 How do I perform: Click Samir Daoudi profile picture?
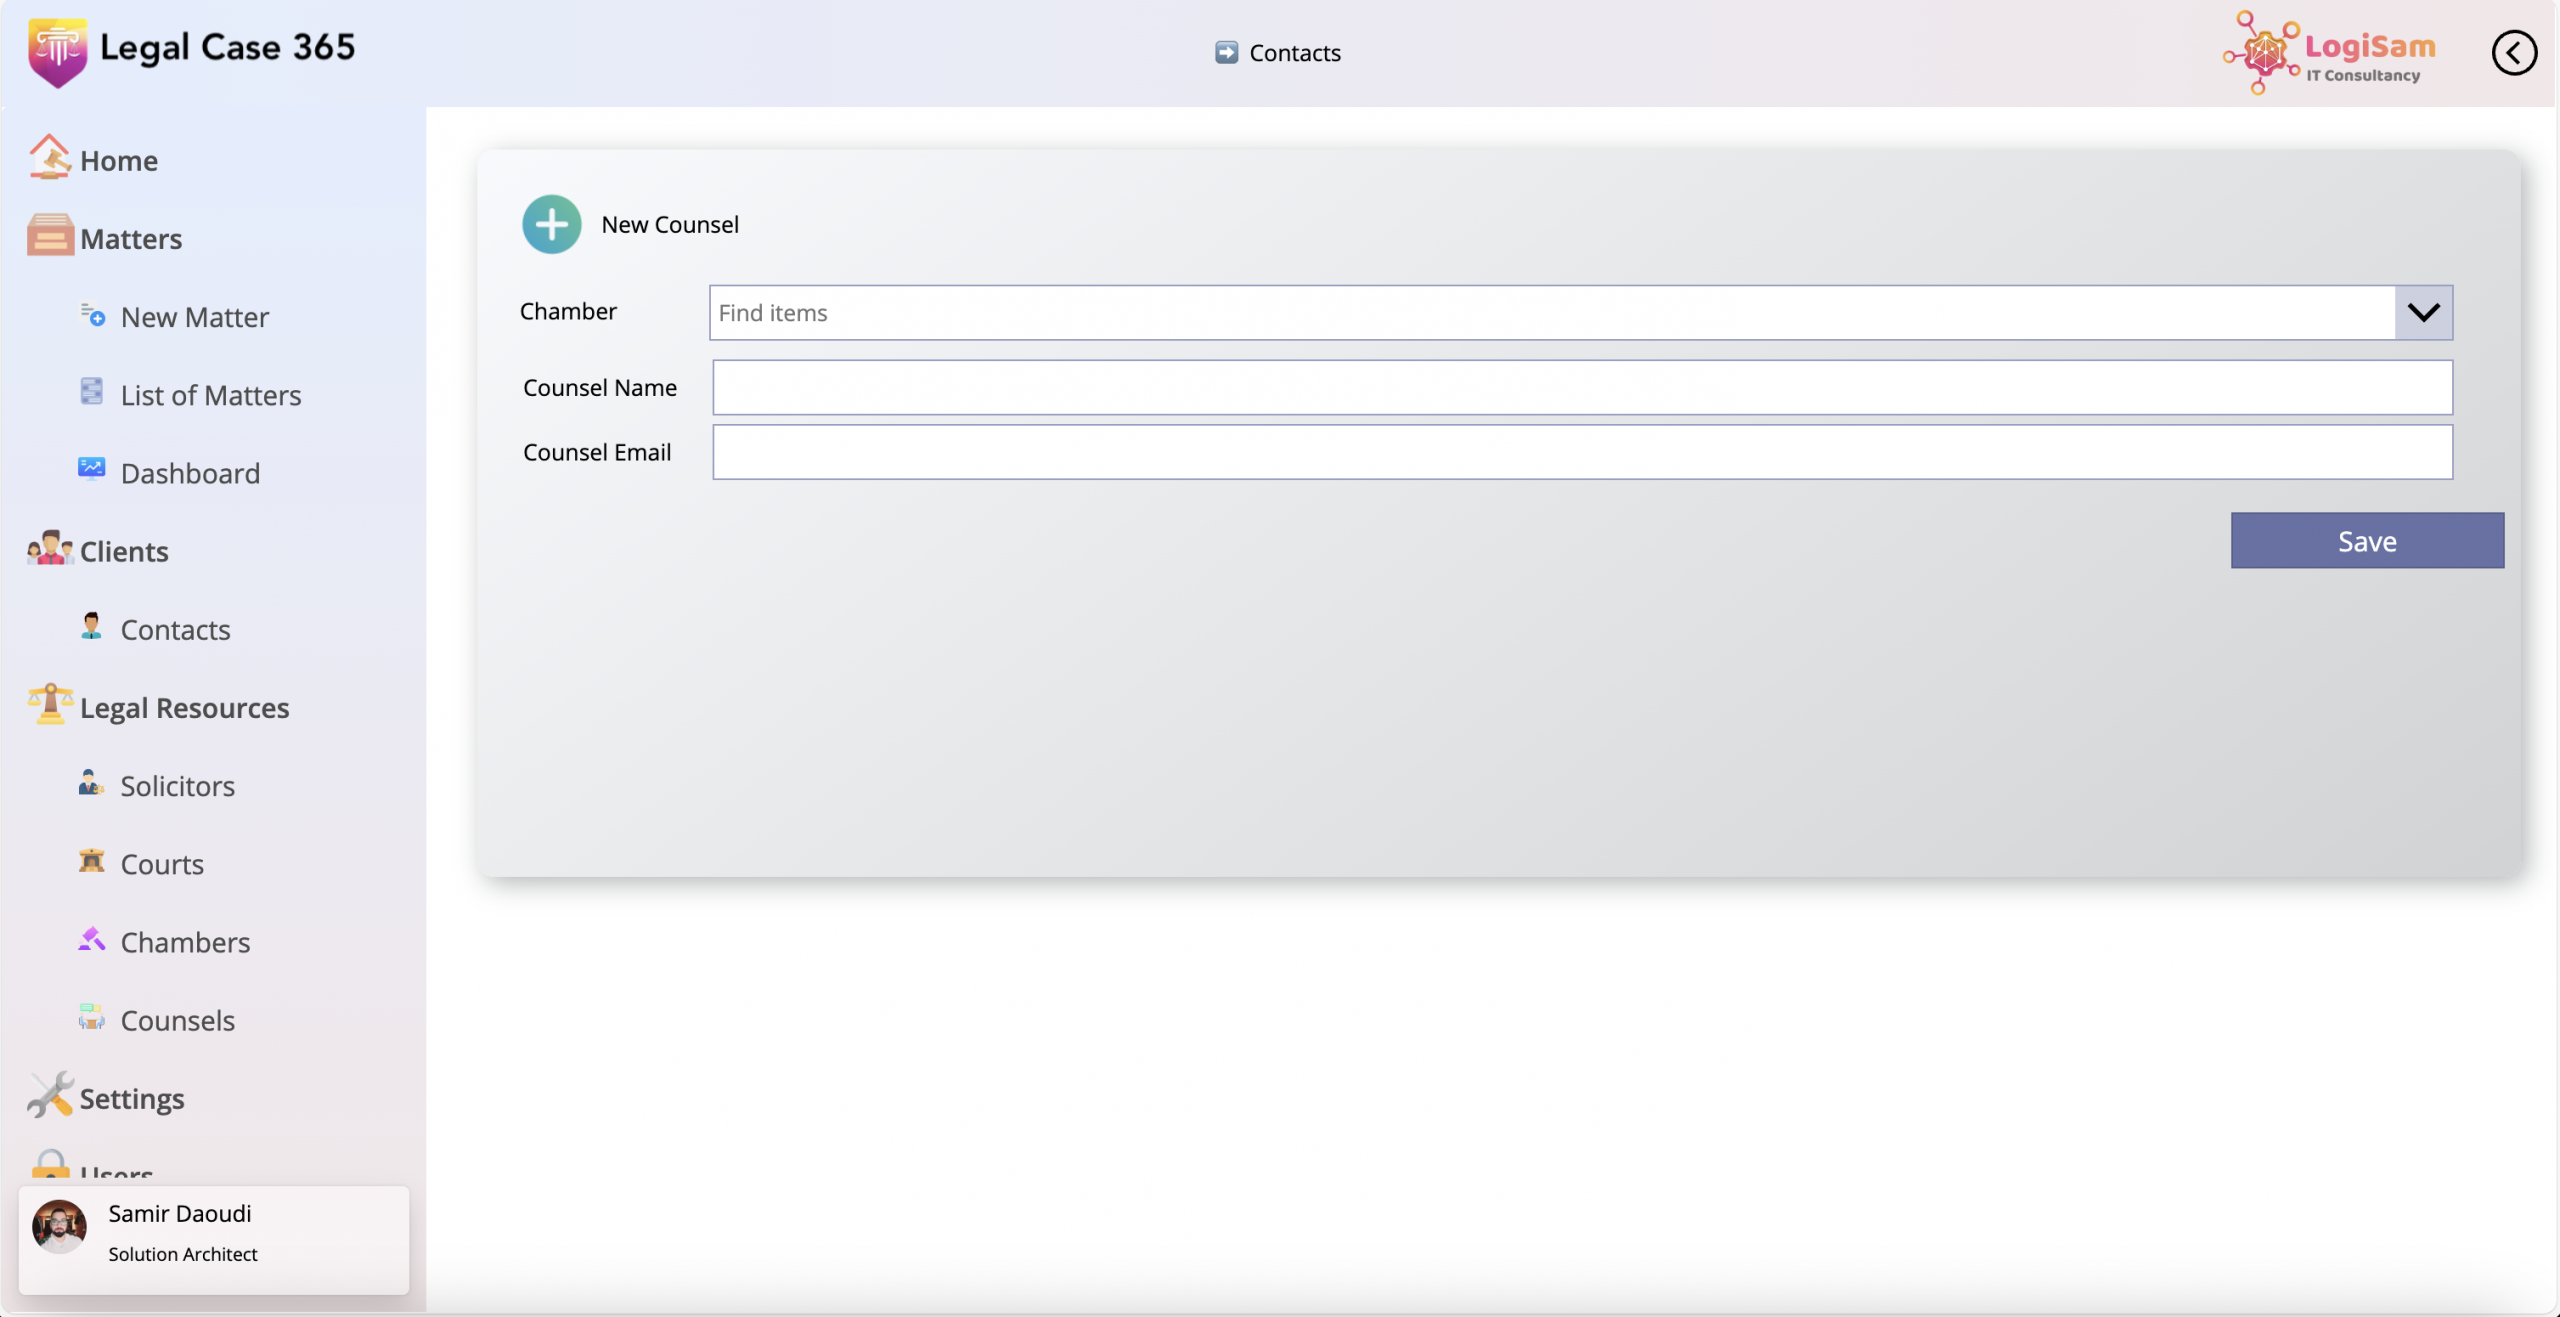tap(59, 1226)
